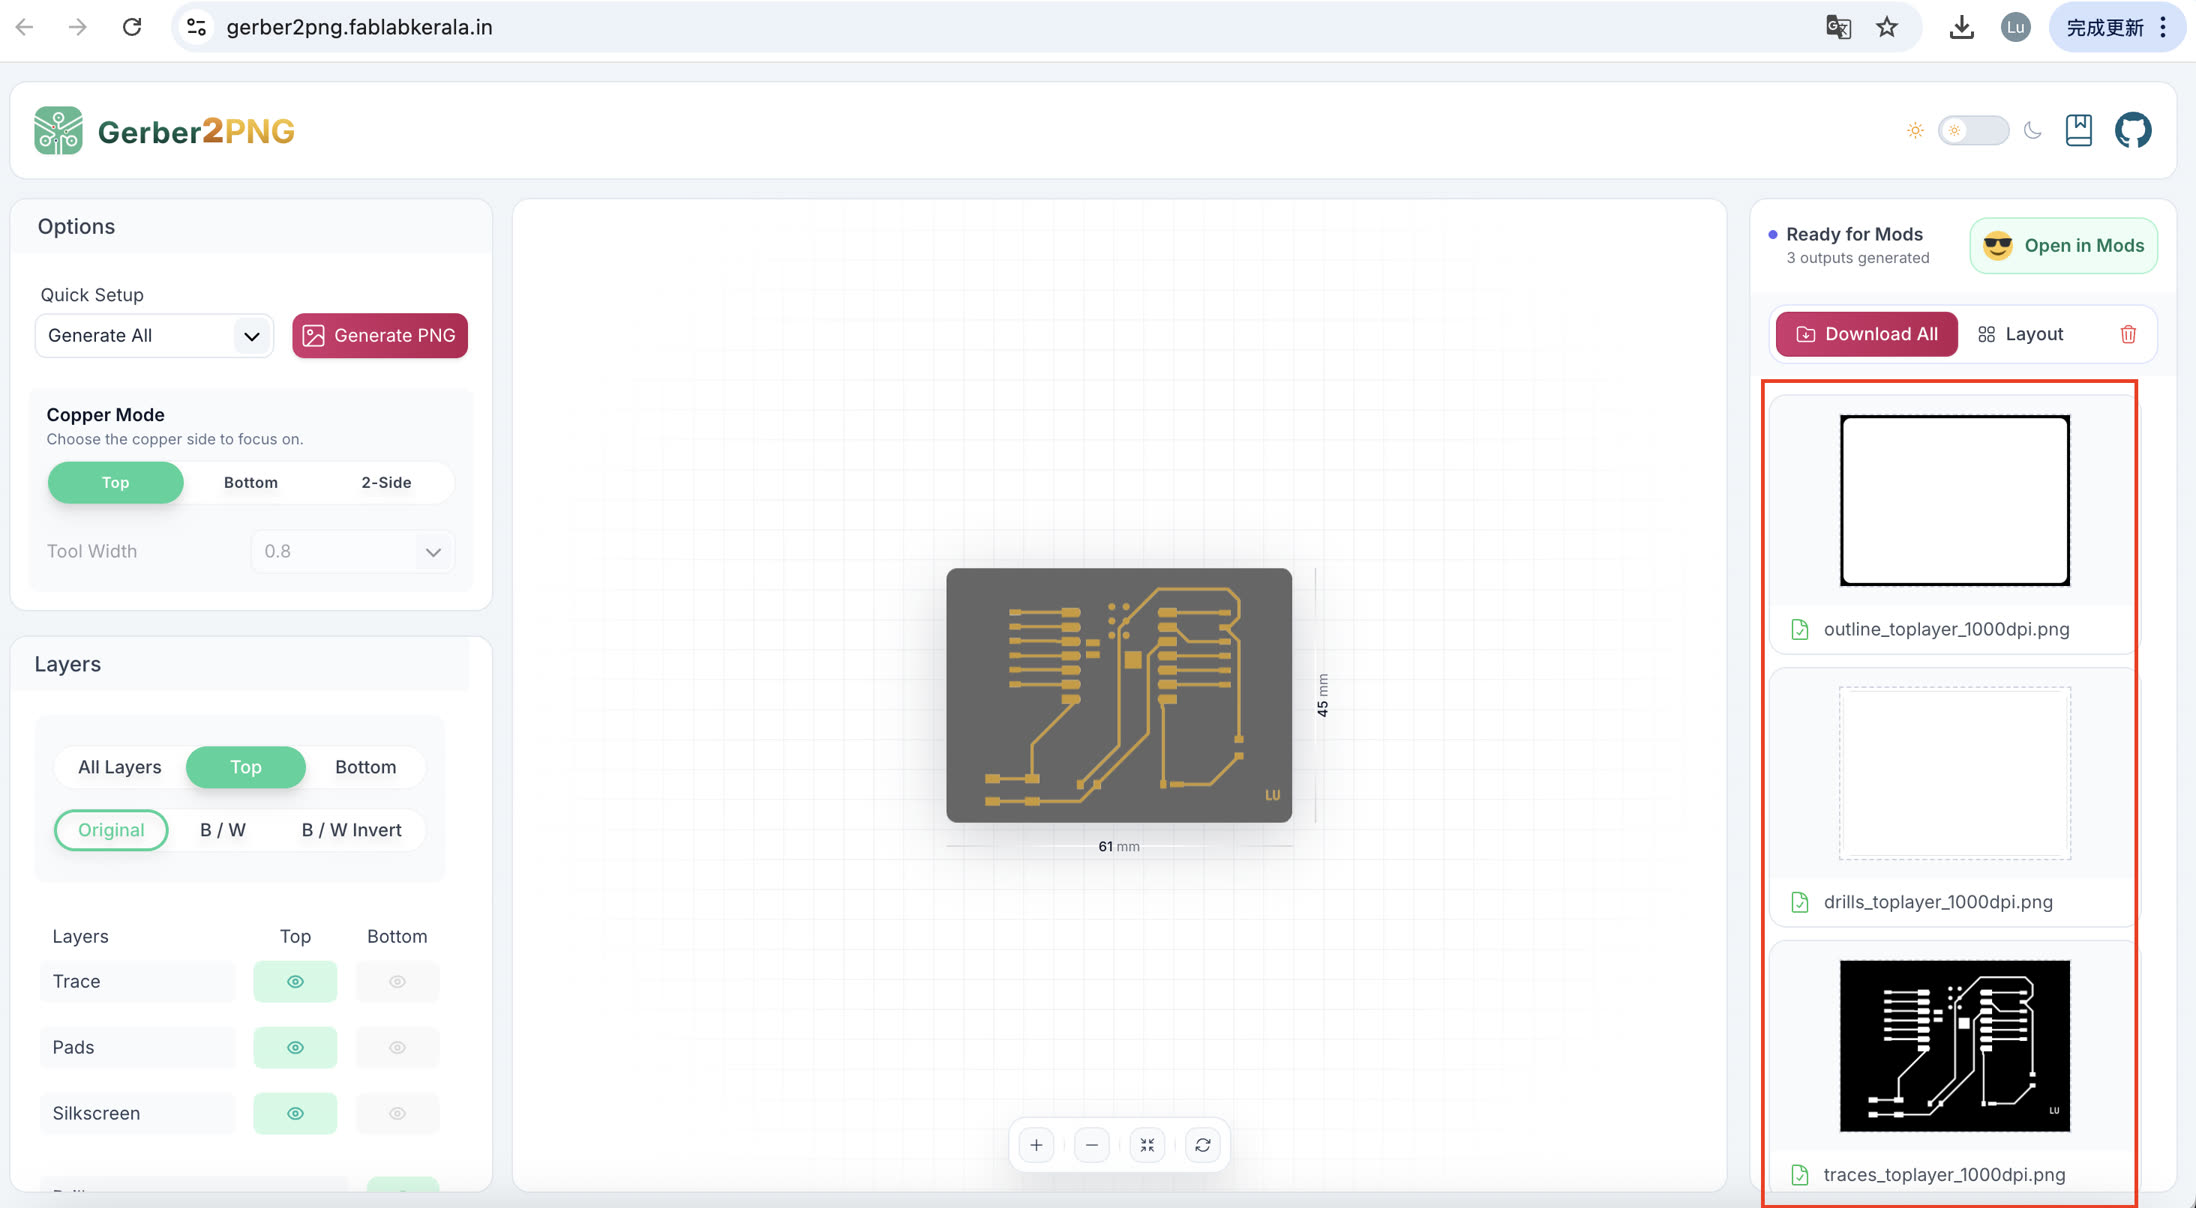Select B / W color mode

pyautogui.click(x=223, y=830)
